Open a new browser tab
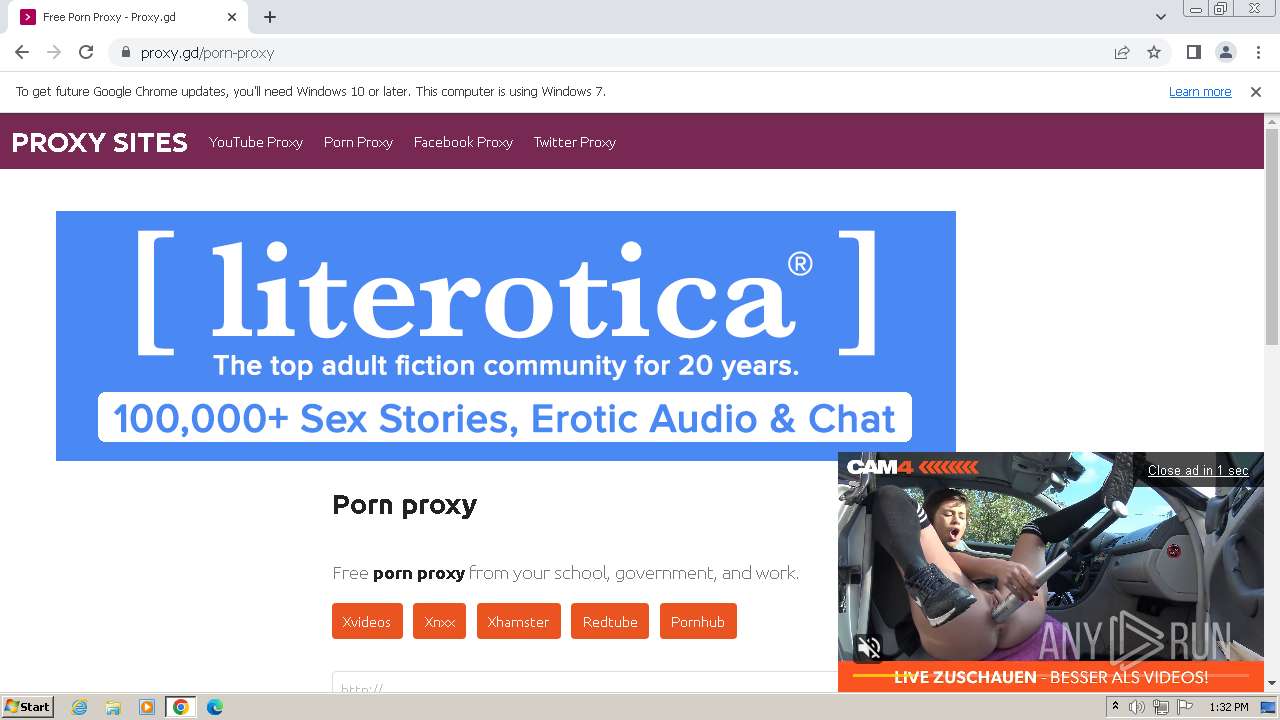 click(x=270, y=17)
